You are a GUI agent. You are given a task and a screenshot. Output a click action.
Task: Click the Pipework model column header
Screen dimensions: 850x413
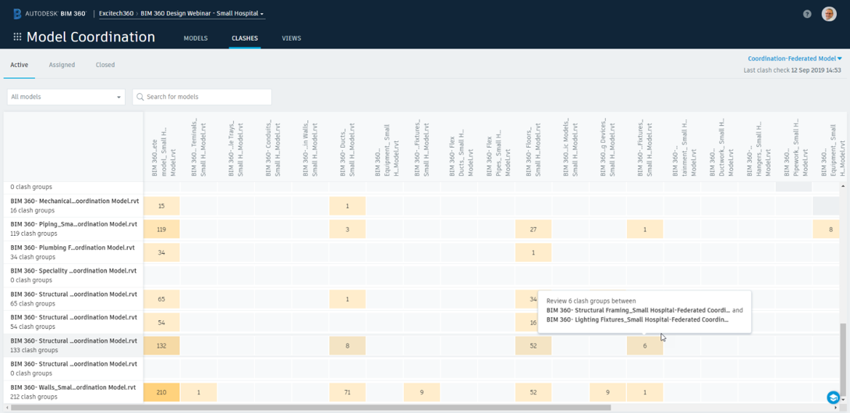tap(794, 147)
